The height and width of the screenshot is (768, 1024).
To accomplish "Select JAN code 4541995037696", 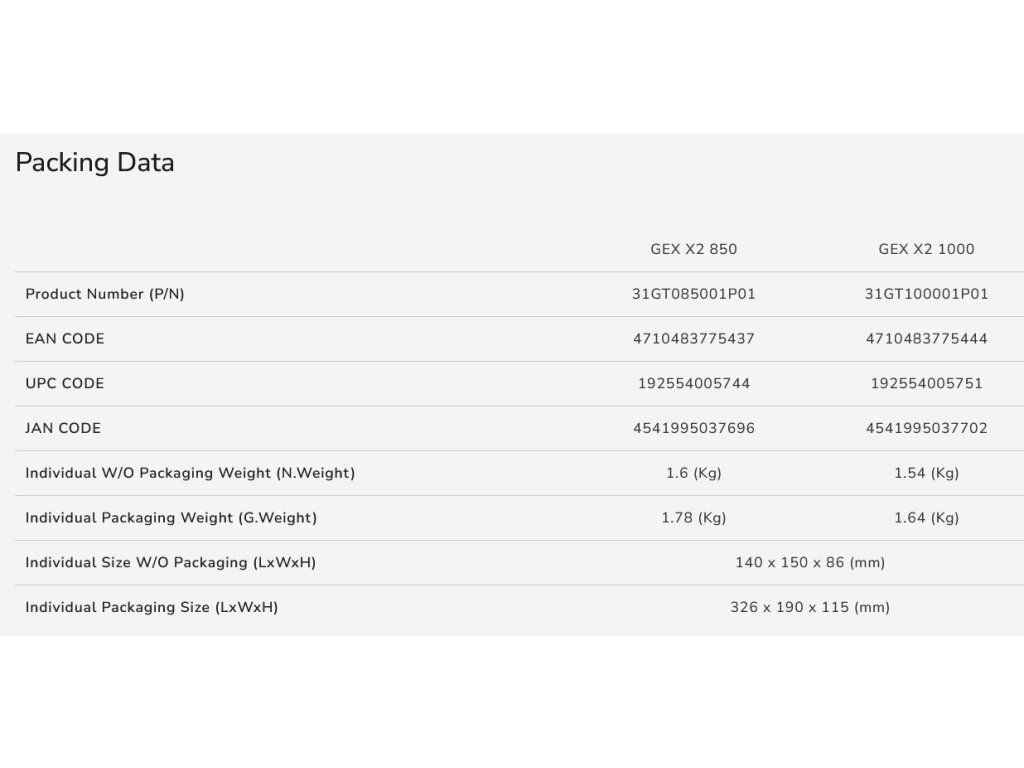I will click(694, 428).
